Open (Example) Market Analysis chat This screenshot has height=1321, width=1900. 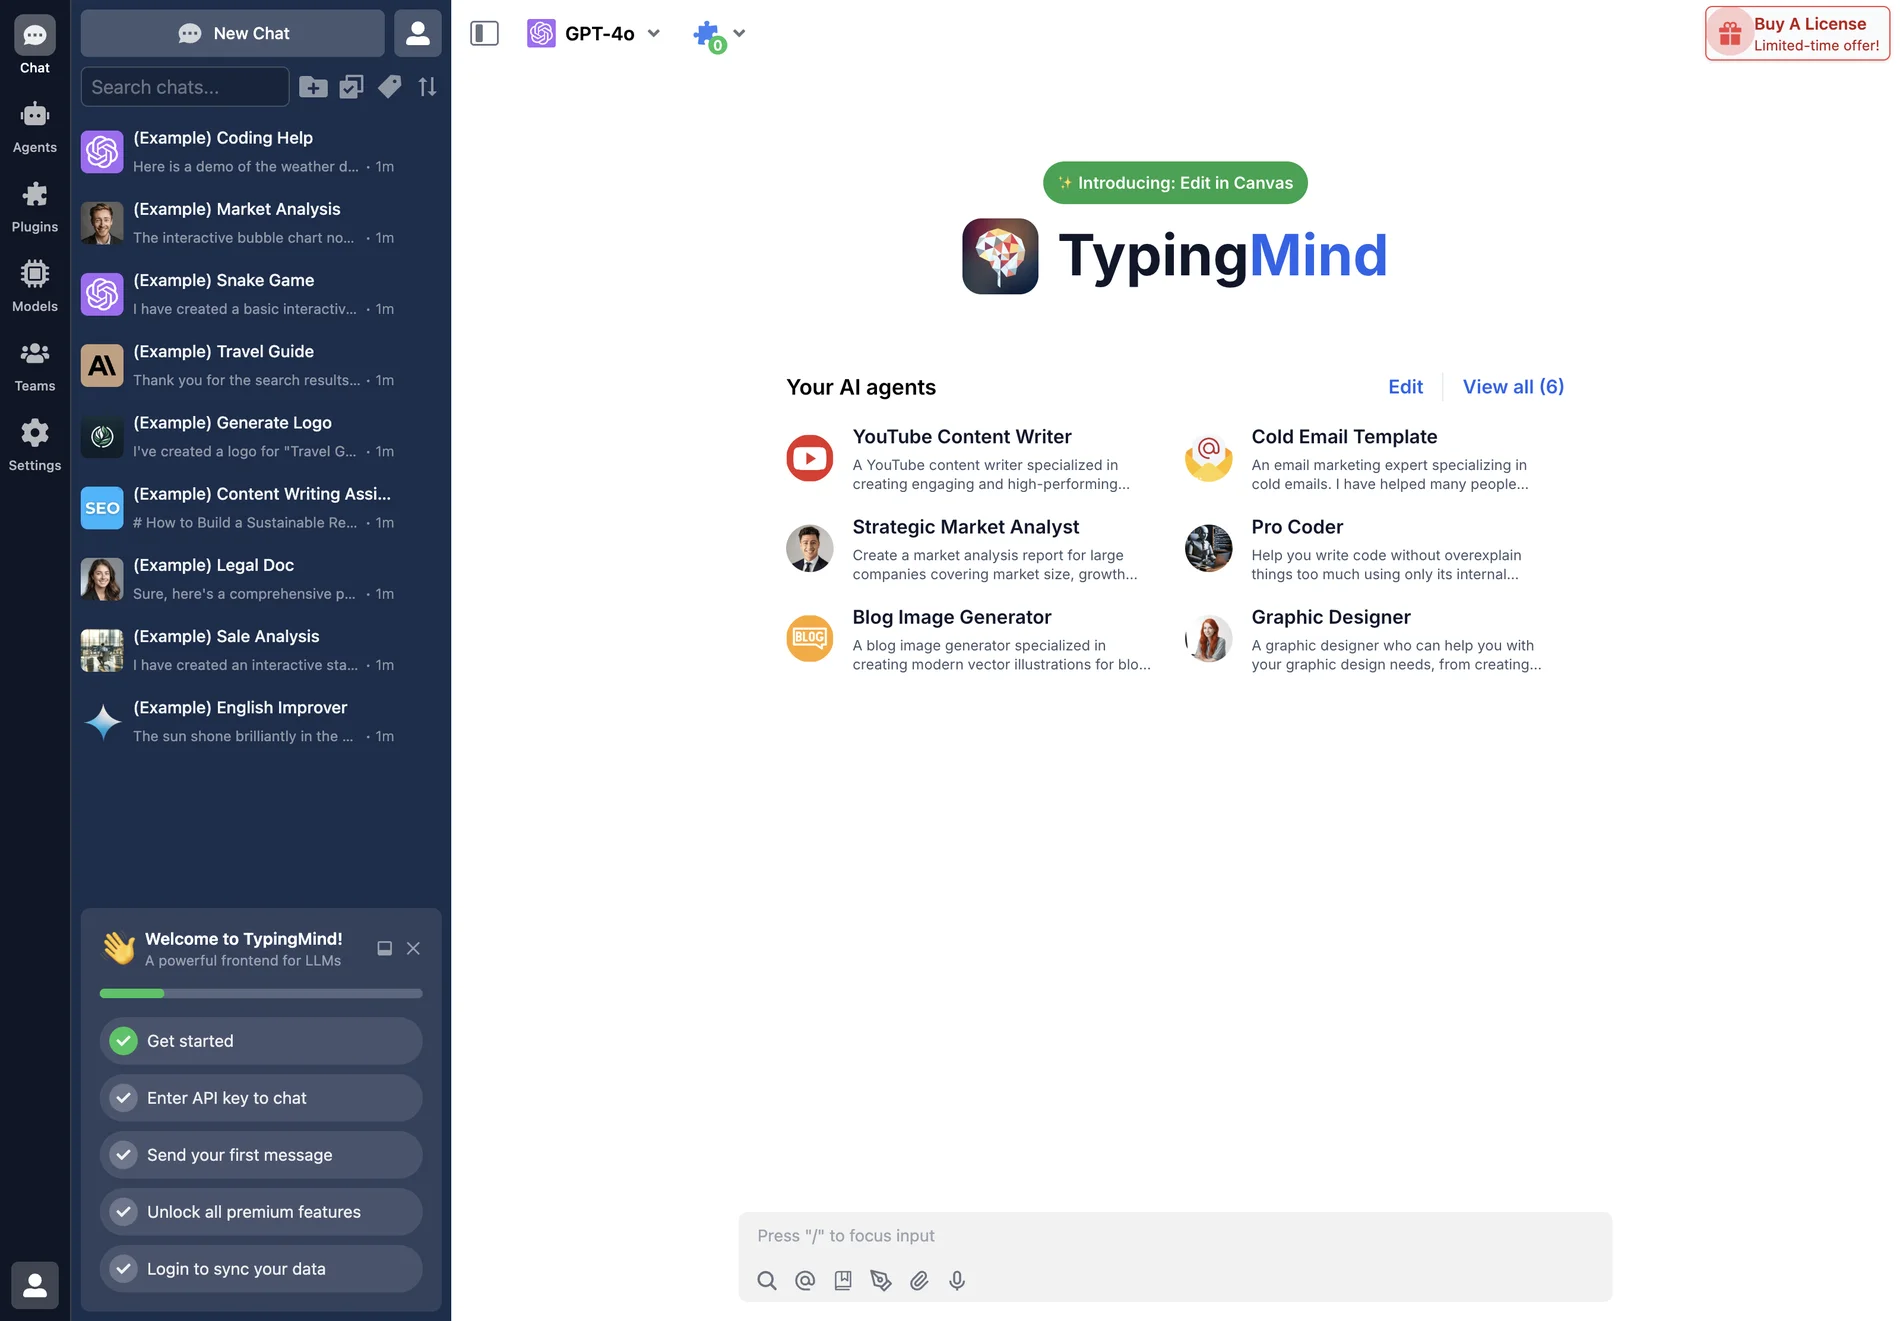tap(260, 222)
